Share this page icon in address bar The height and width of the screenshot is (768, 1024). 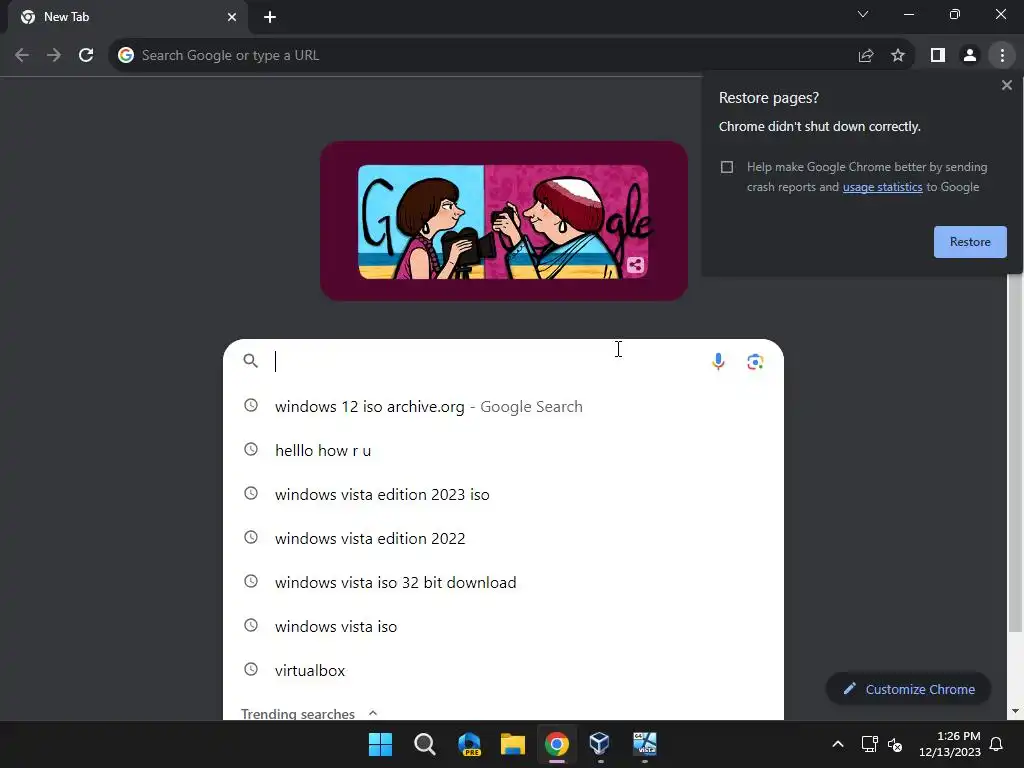point(866,56)
